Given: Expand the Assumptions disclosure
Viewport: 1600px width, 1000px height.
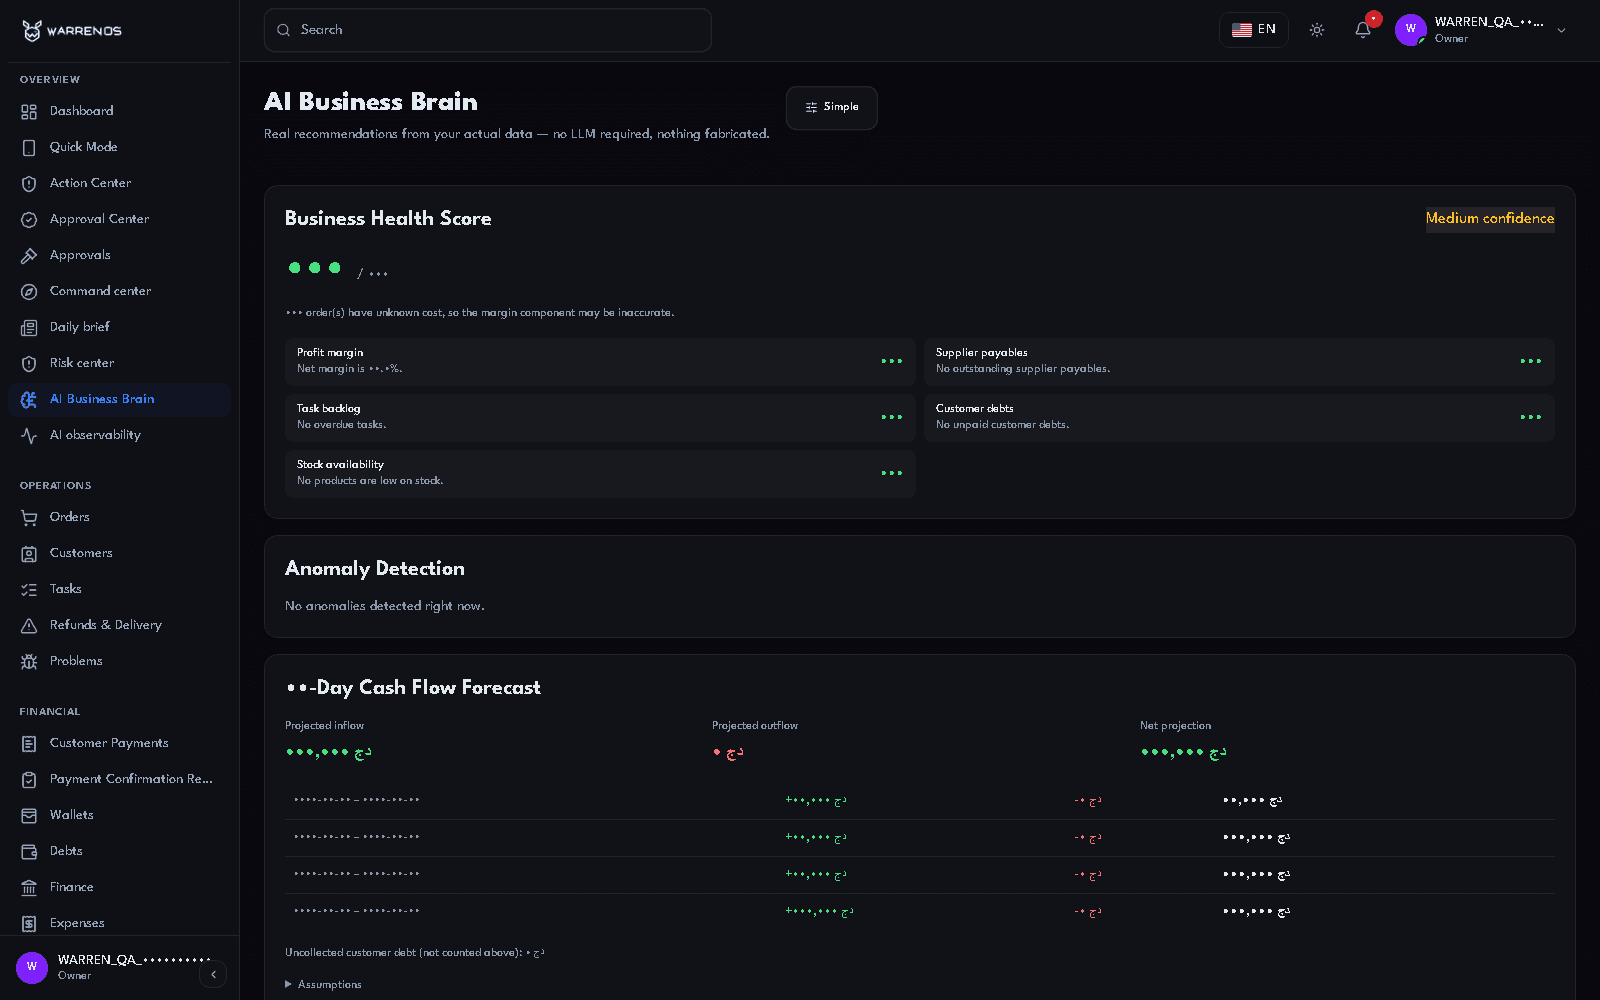Looking at the screenshot, I should tap(323, 984).
